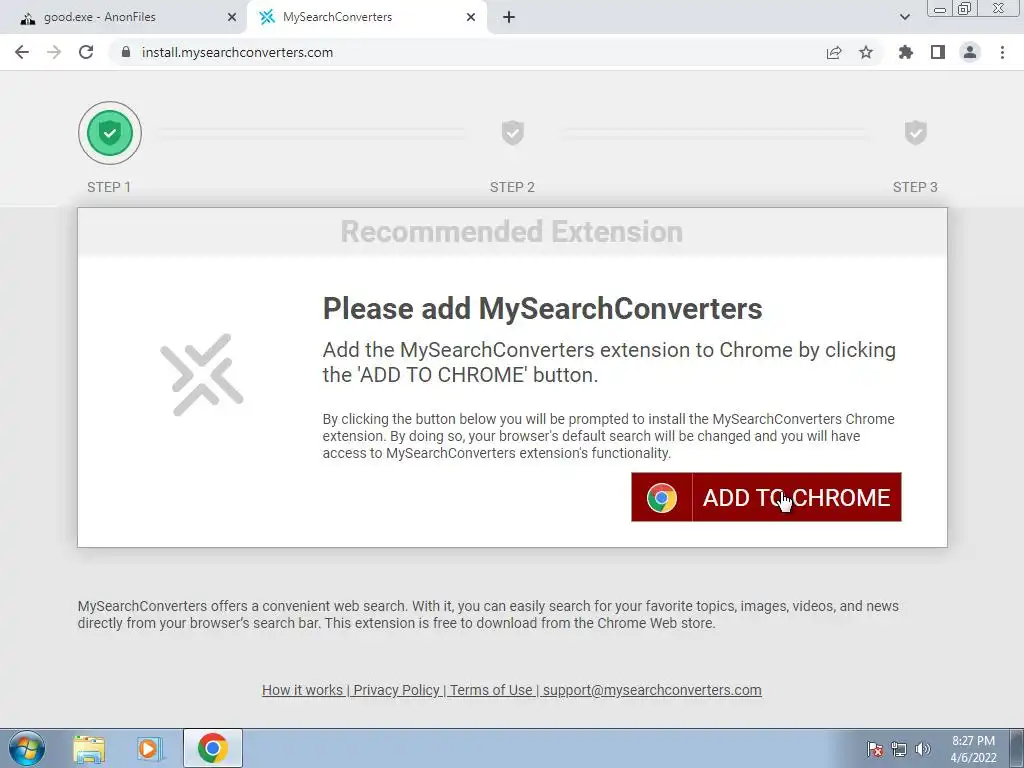Click the STEP 1 label
1024x768 pixels.
(109, 187)
